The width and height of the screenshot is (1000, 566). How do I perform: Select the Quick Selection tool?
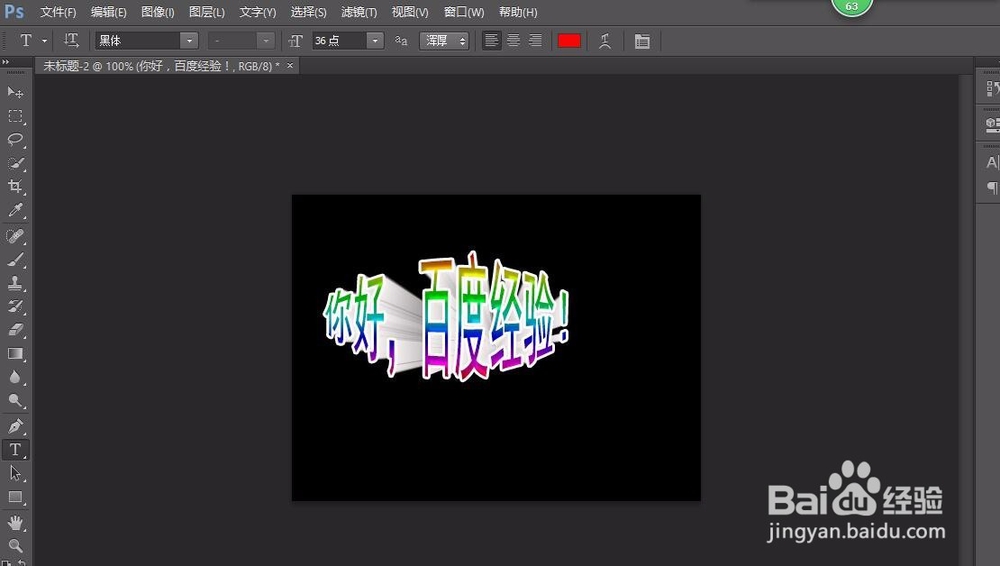(x=15, y=163)
